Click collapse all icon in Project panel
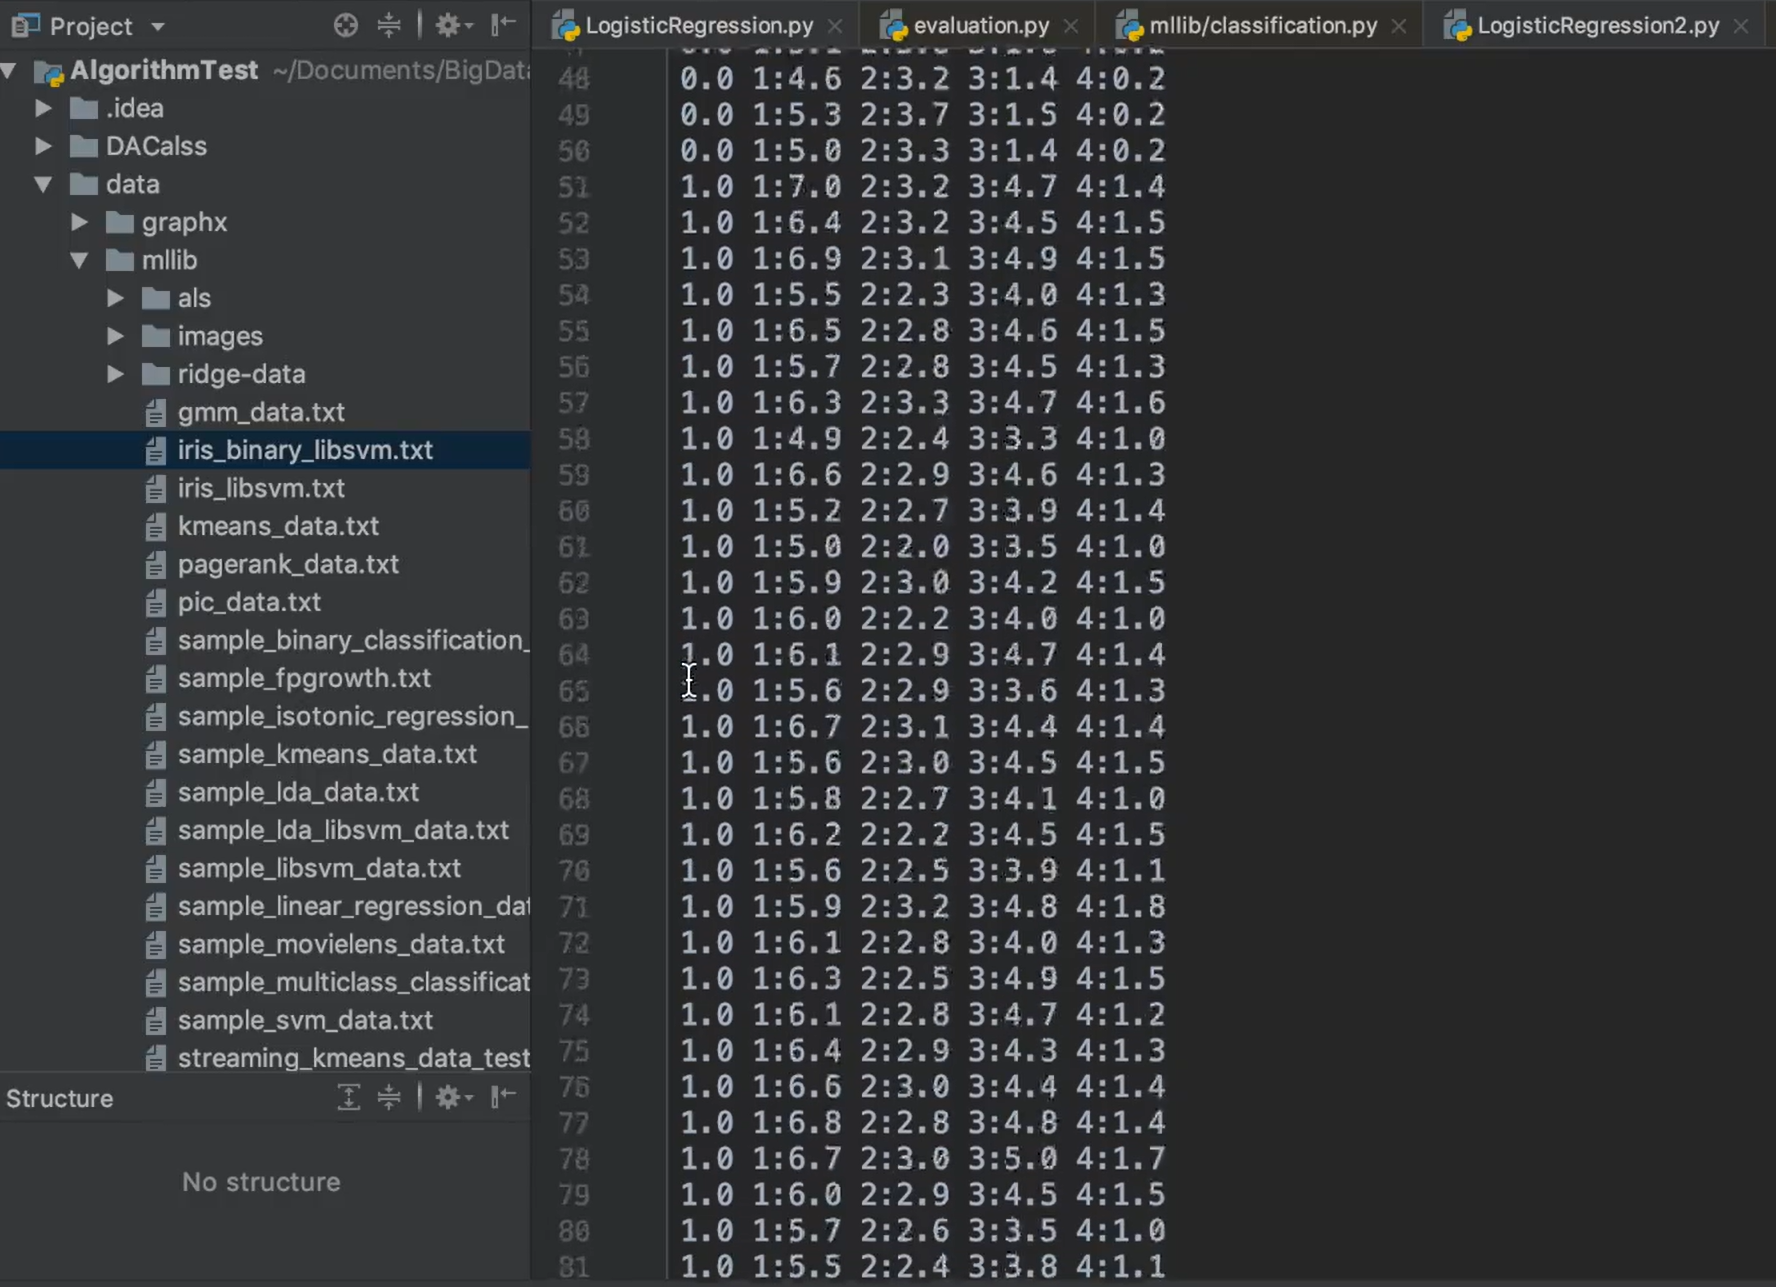The width and height of the screenshot is (1776, 1287). tap(389, 25)
